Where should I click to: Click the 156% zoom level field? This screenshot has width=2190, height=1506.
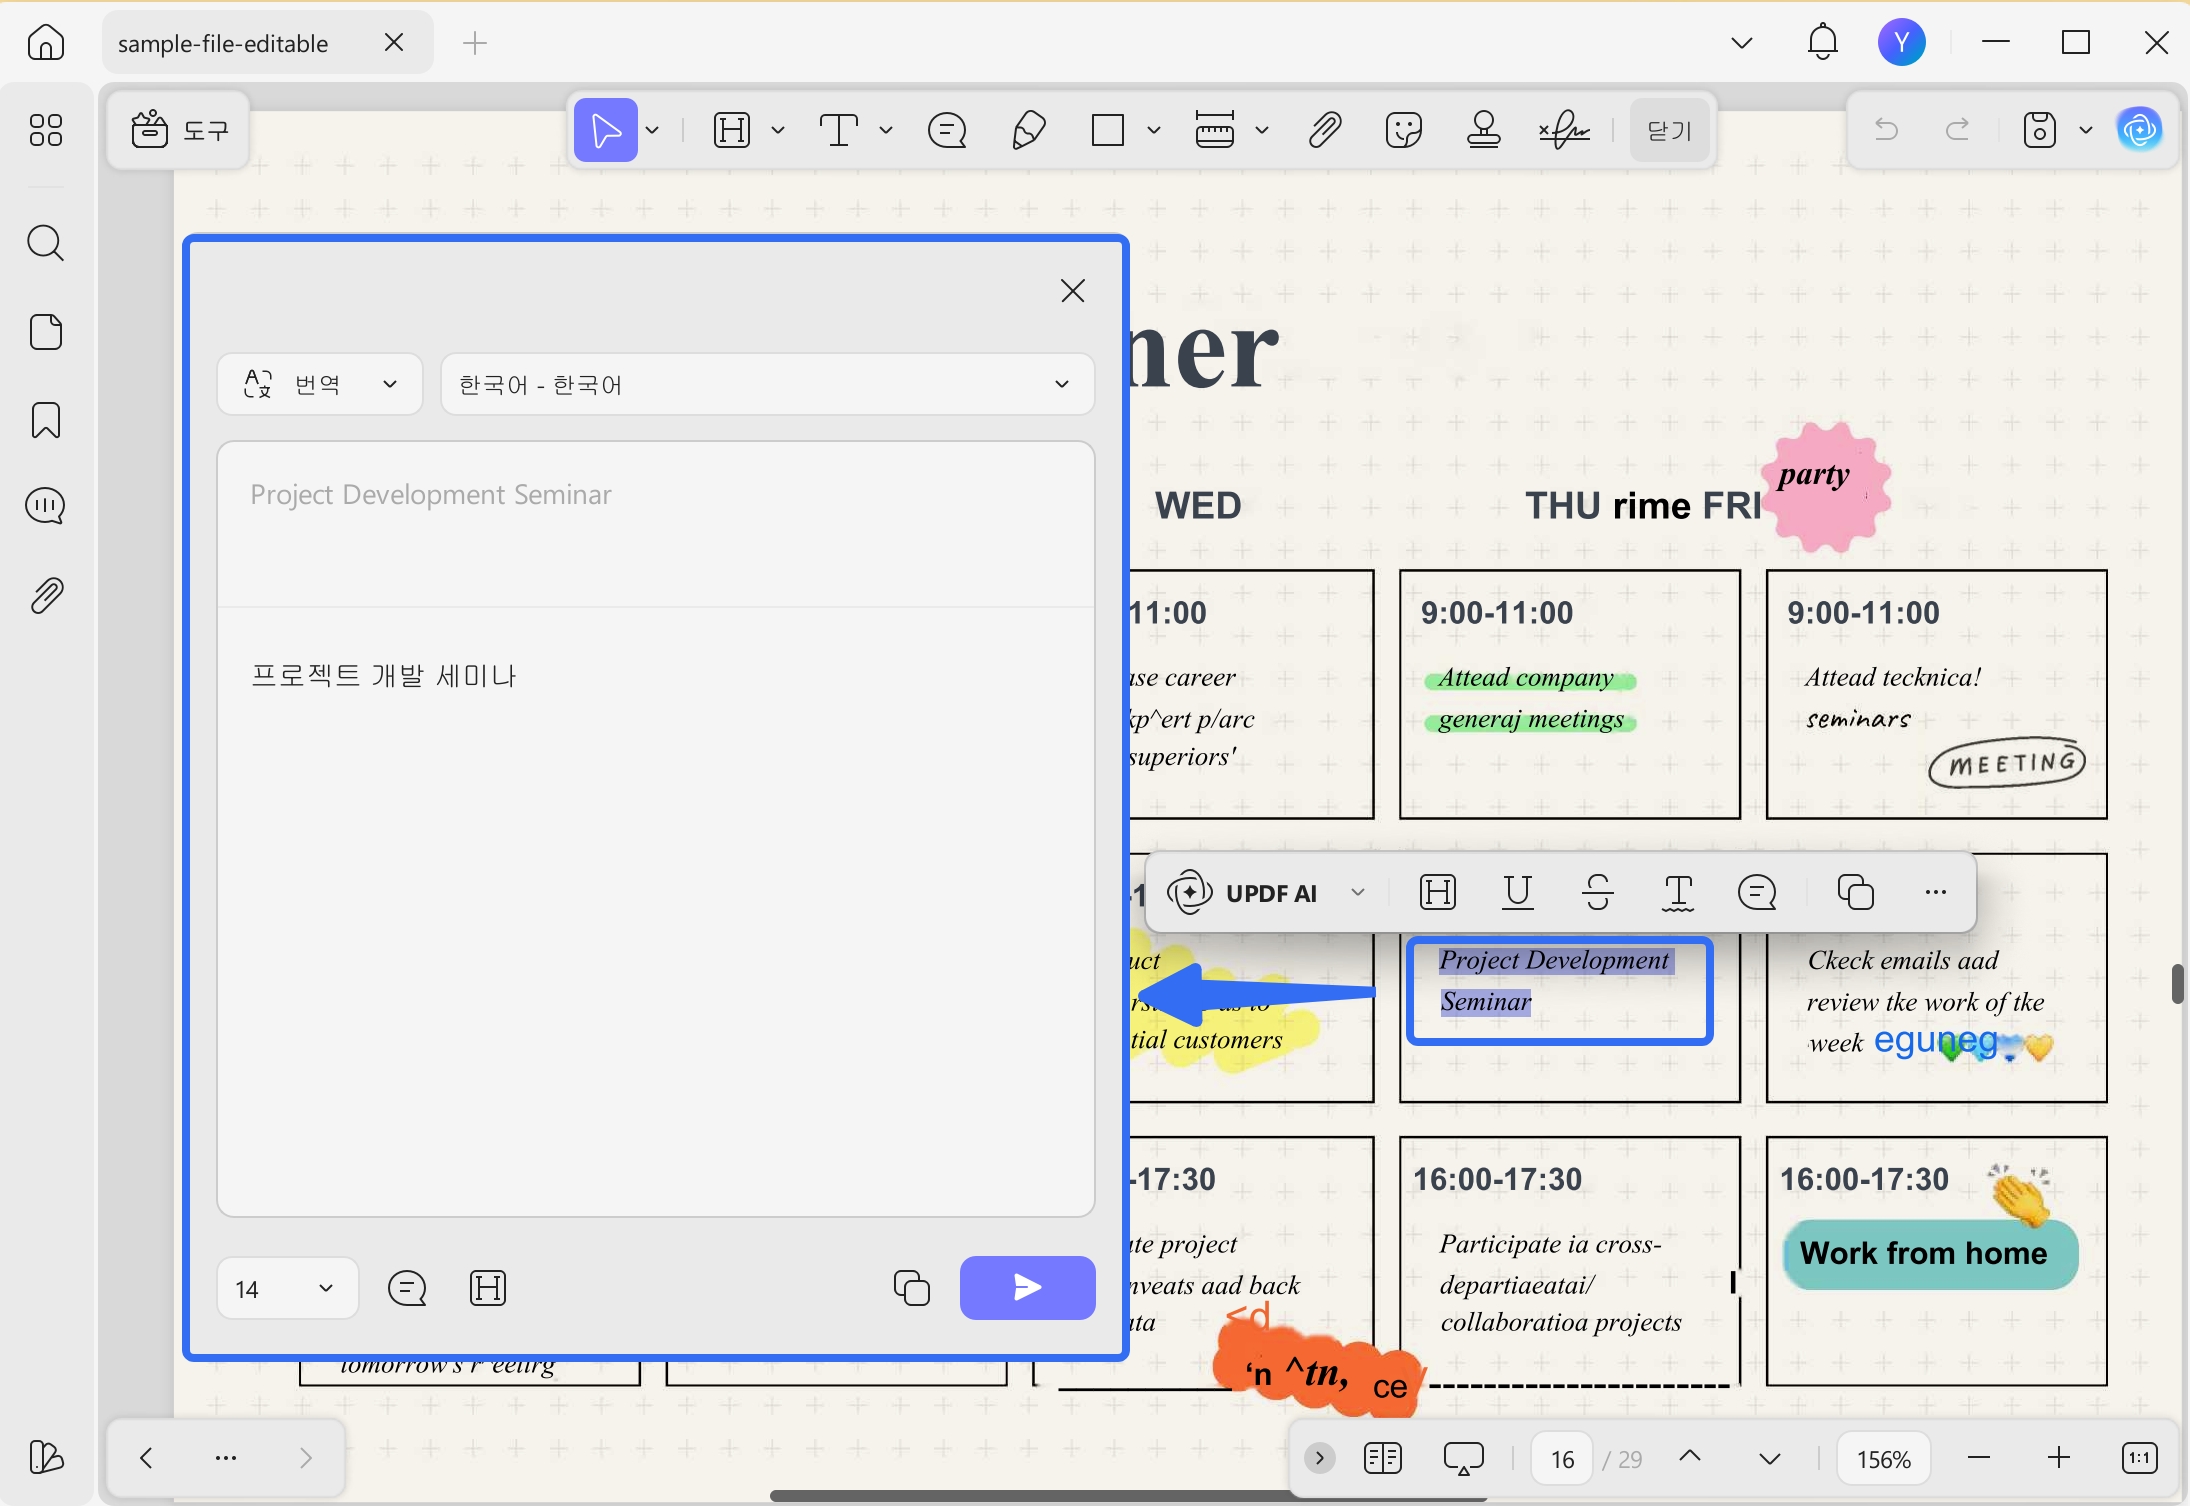click(1884, 1459)
